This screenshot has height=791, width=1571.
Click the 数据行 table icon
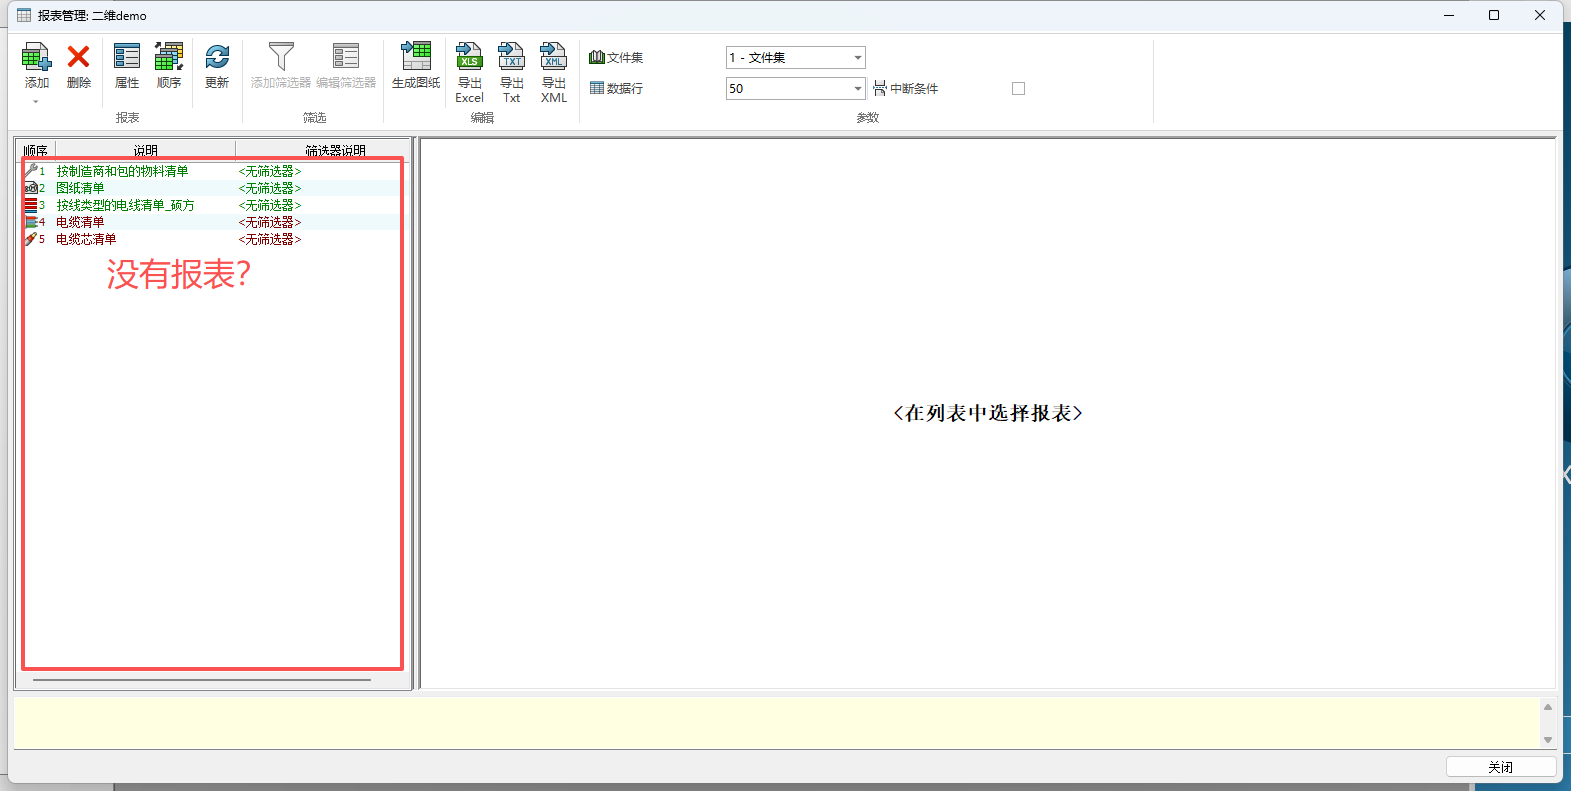(x=597, y=88)
